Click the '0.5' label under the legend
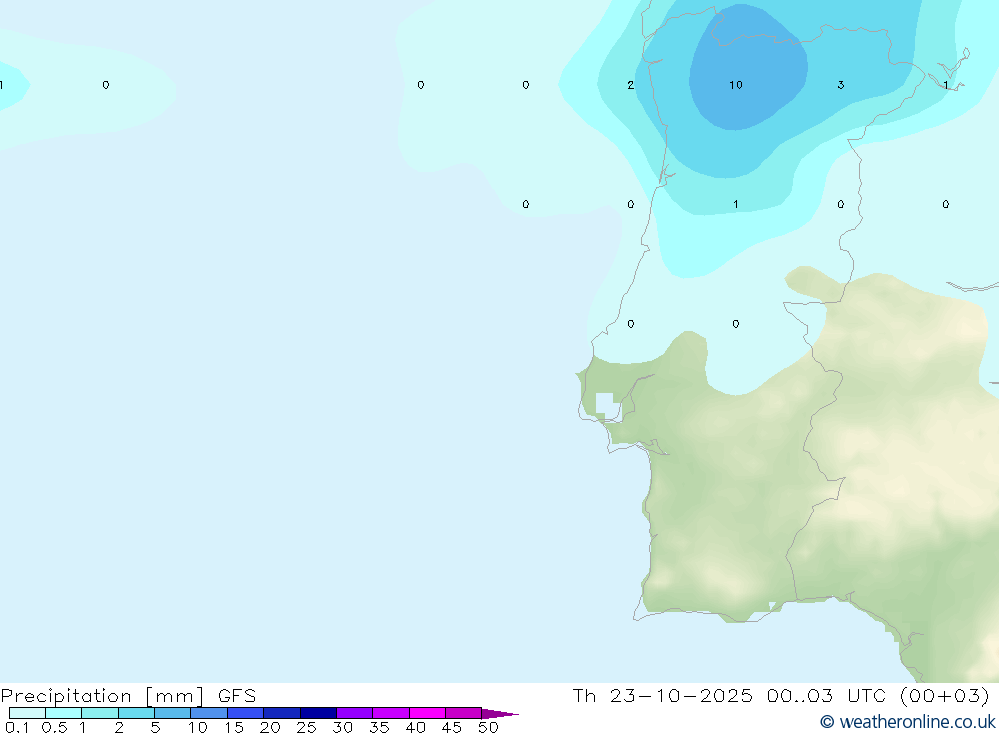1000x733 pixels. click(x=54, y=727)
